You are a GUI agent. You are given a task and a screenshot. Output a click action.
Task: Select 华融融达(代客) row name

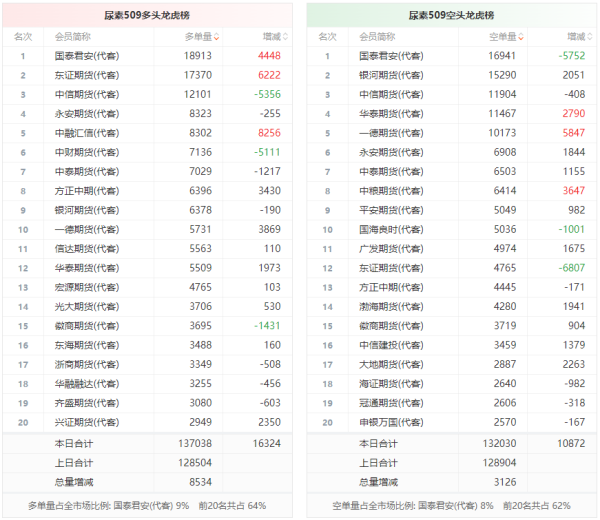[87, 383]
